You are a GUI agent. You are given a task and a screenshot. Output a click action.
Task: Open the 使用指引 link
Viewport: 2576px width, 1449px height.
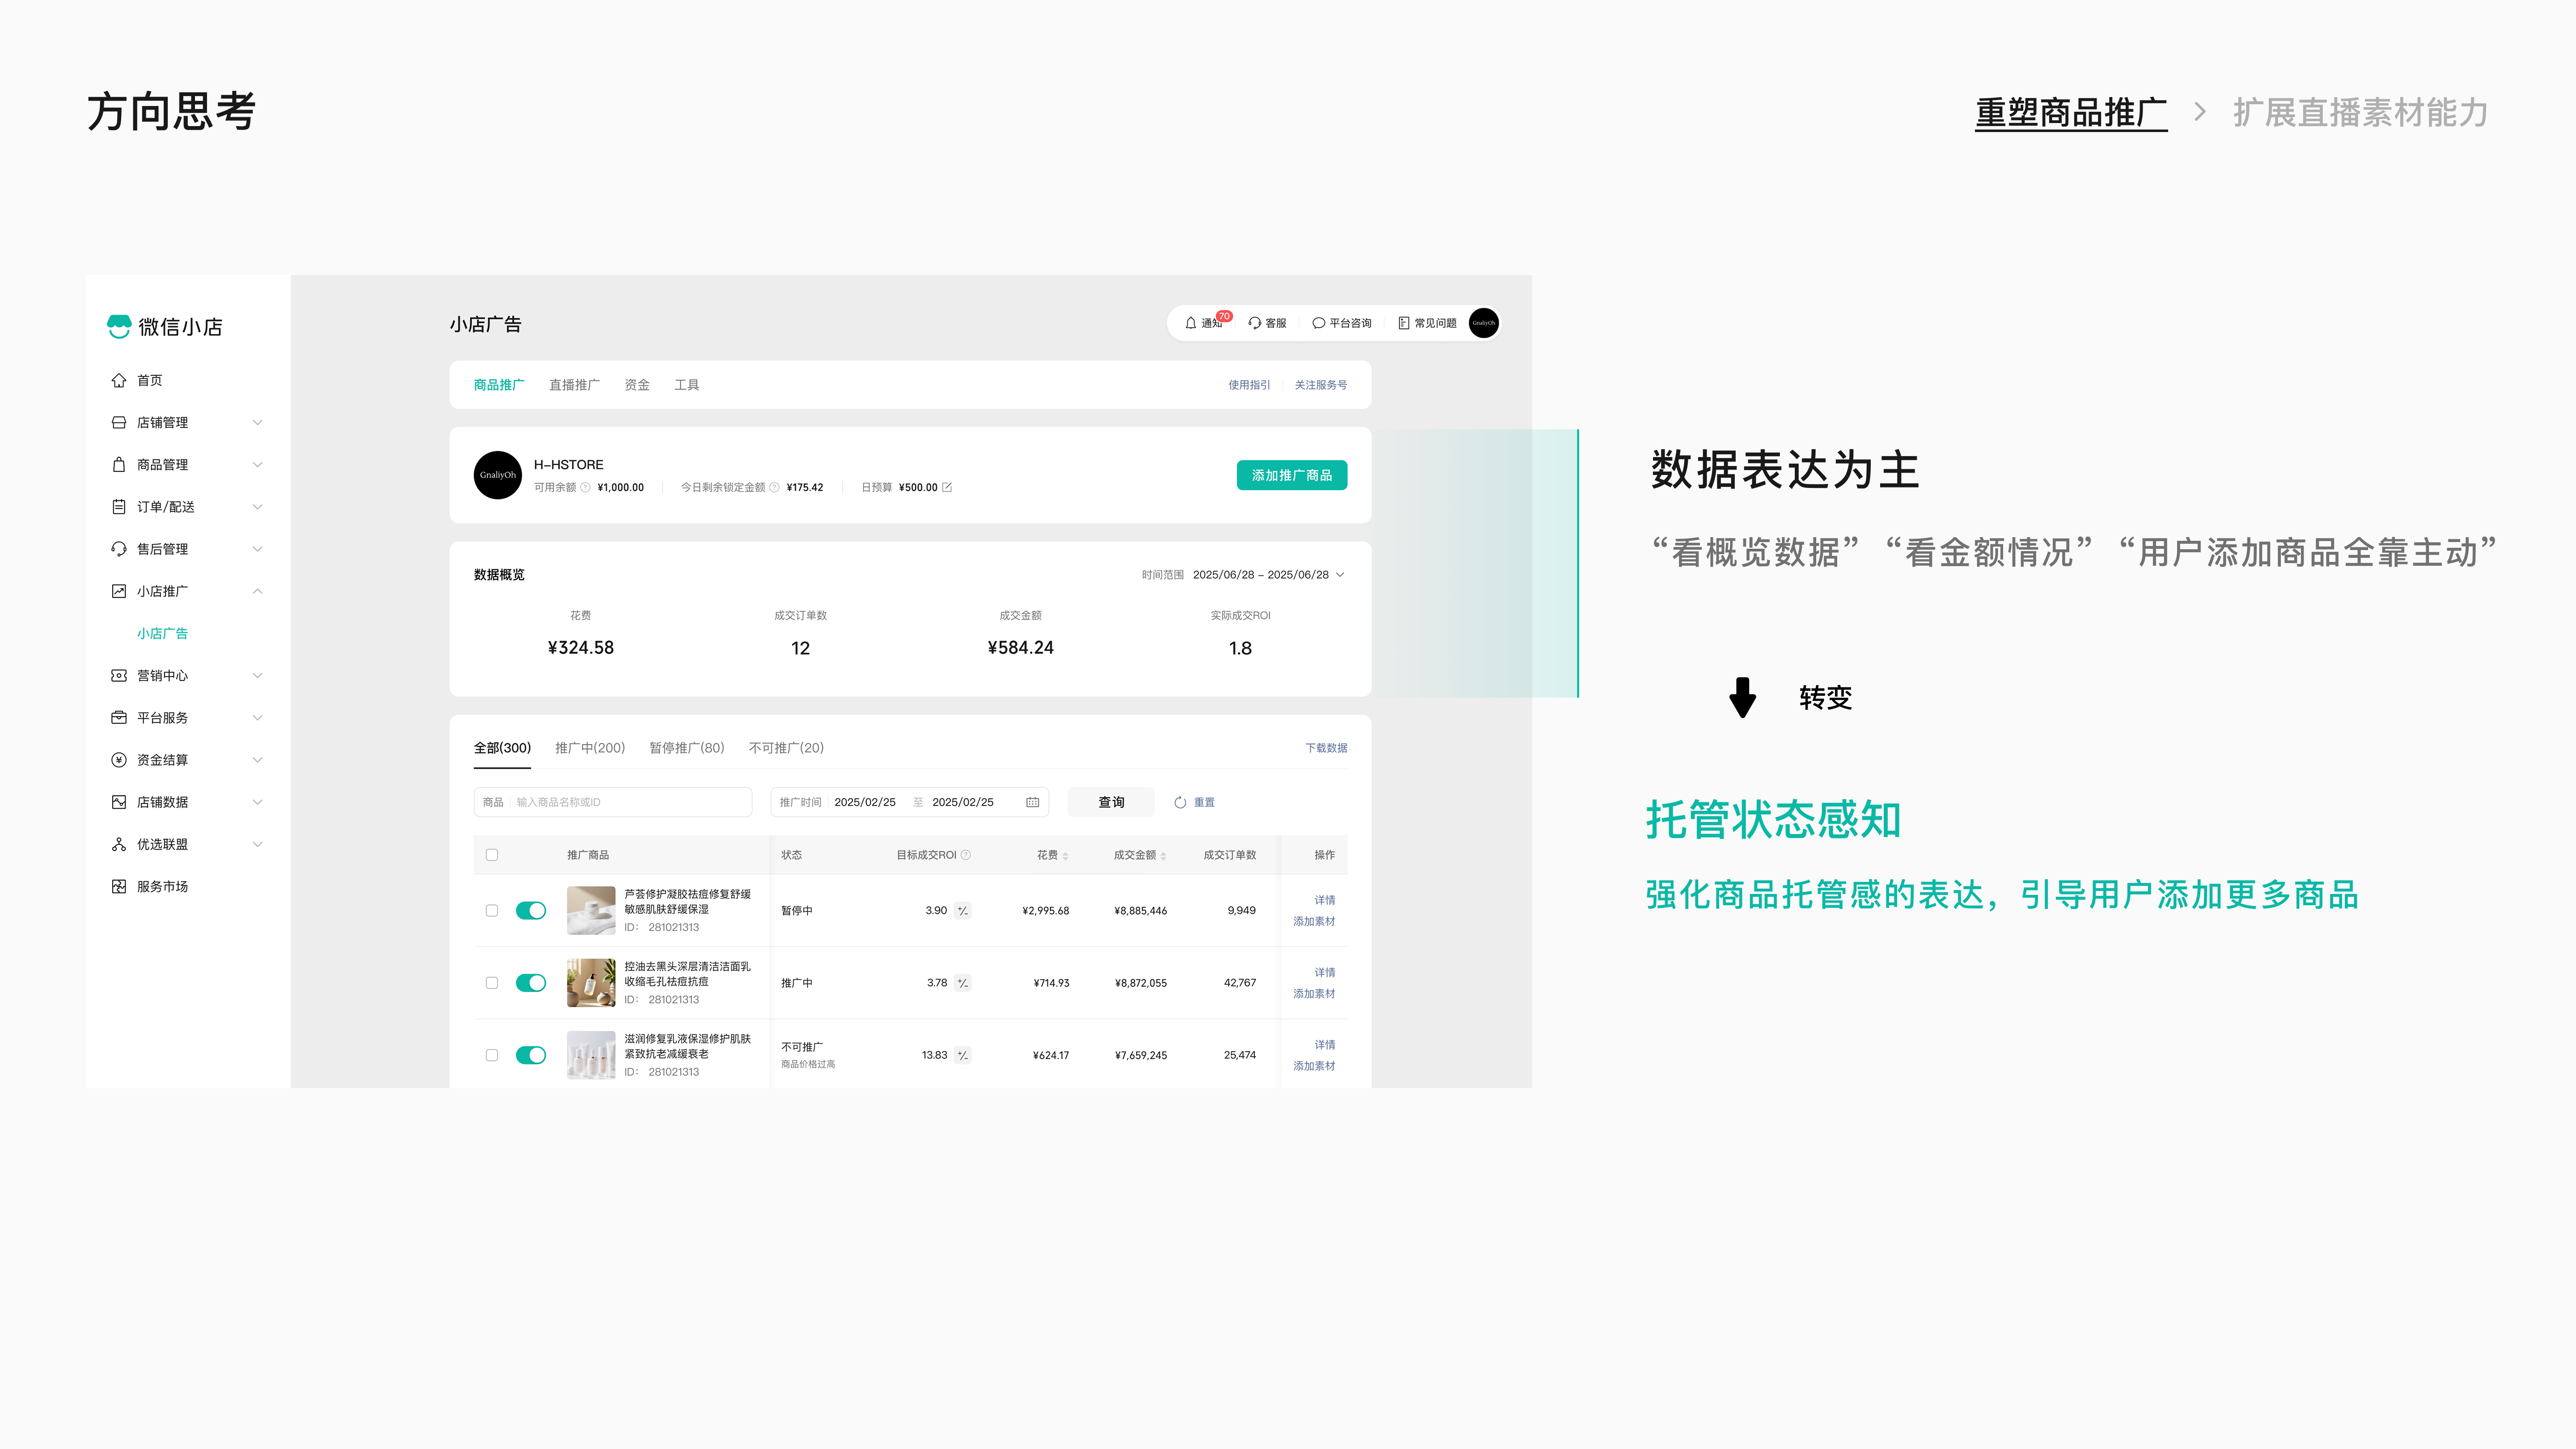(1249, 385)
